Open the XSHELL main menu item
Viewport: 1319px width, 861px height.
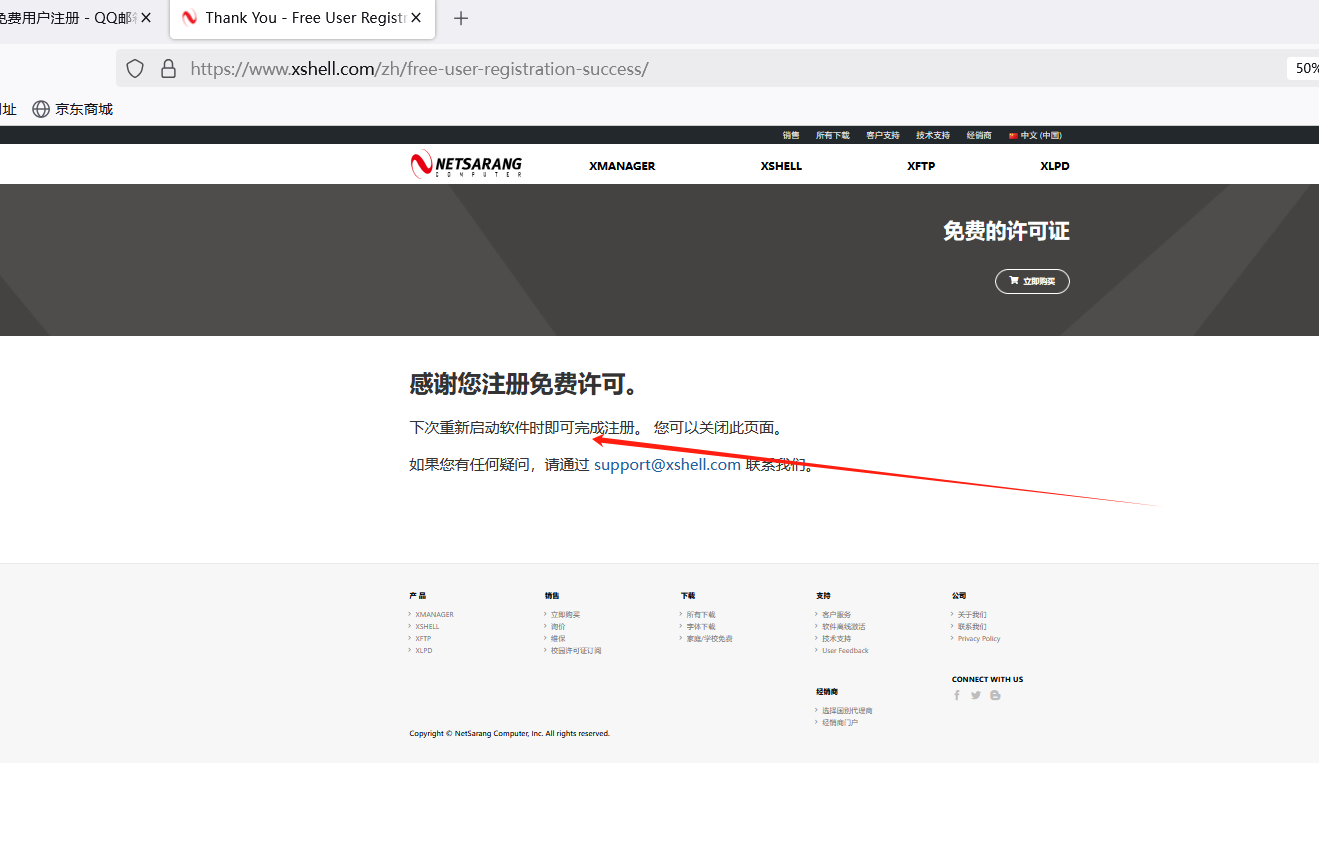(x=781, y=166)
